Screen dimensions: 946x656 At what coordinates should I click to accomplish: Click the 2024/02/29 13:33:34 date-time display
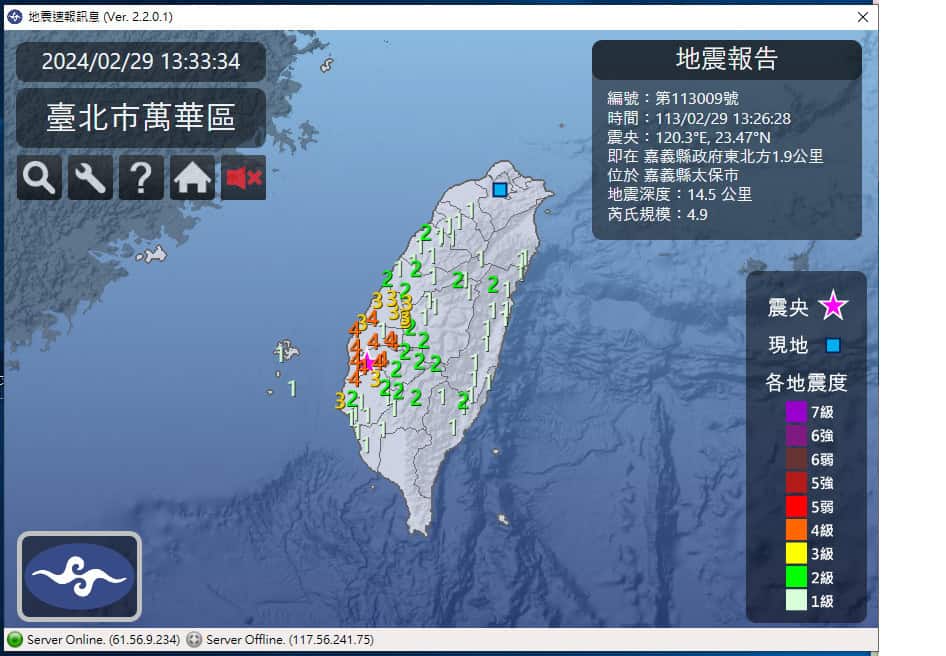click(x=141, y=62)
